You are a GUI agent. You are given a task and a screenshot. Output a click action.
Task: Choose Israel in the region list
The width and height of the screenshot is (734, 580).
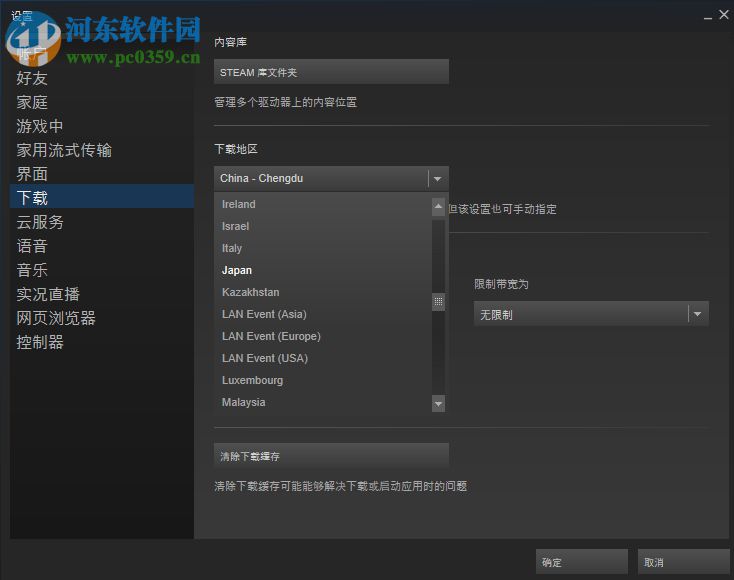point(323,226)
